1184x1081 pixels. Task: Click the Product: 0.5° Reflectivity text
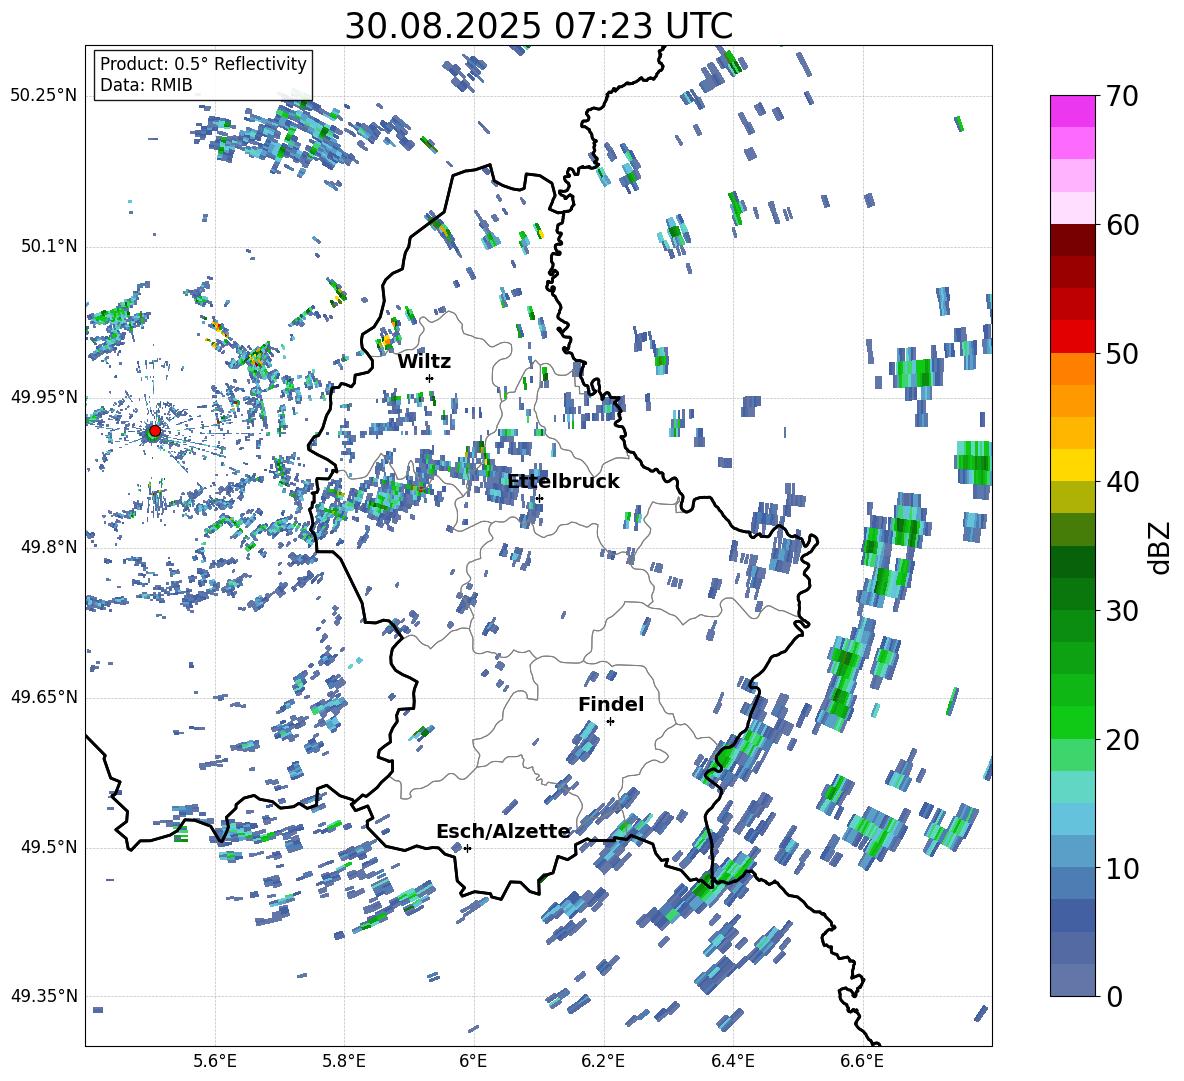pos(203,63)
